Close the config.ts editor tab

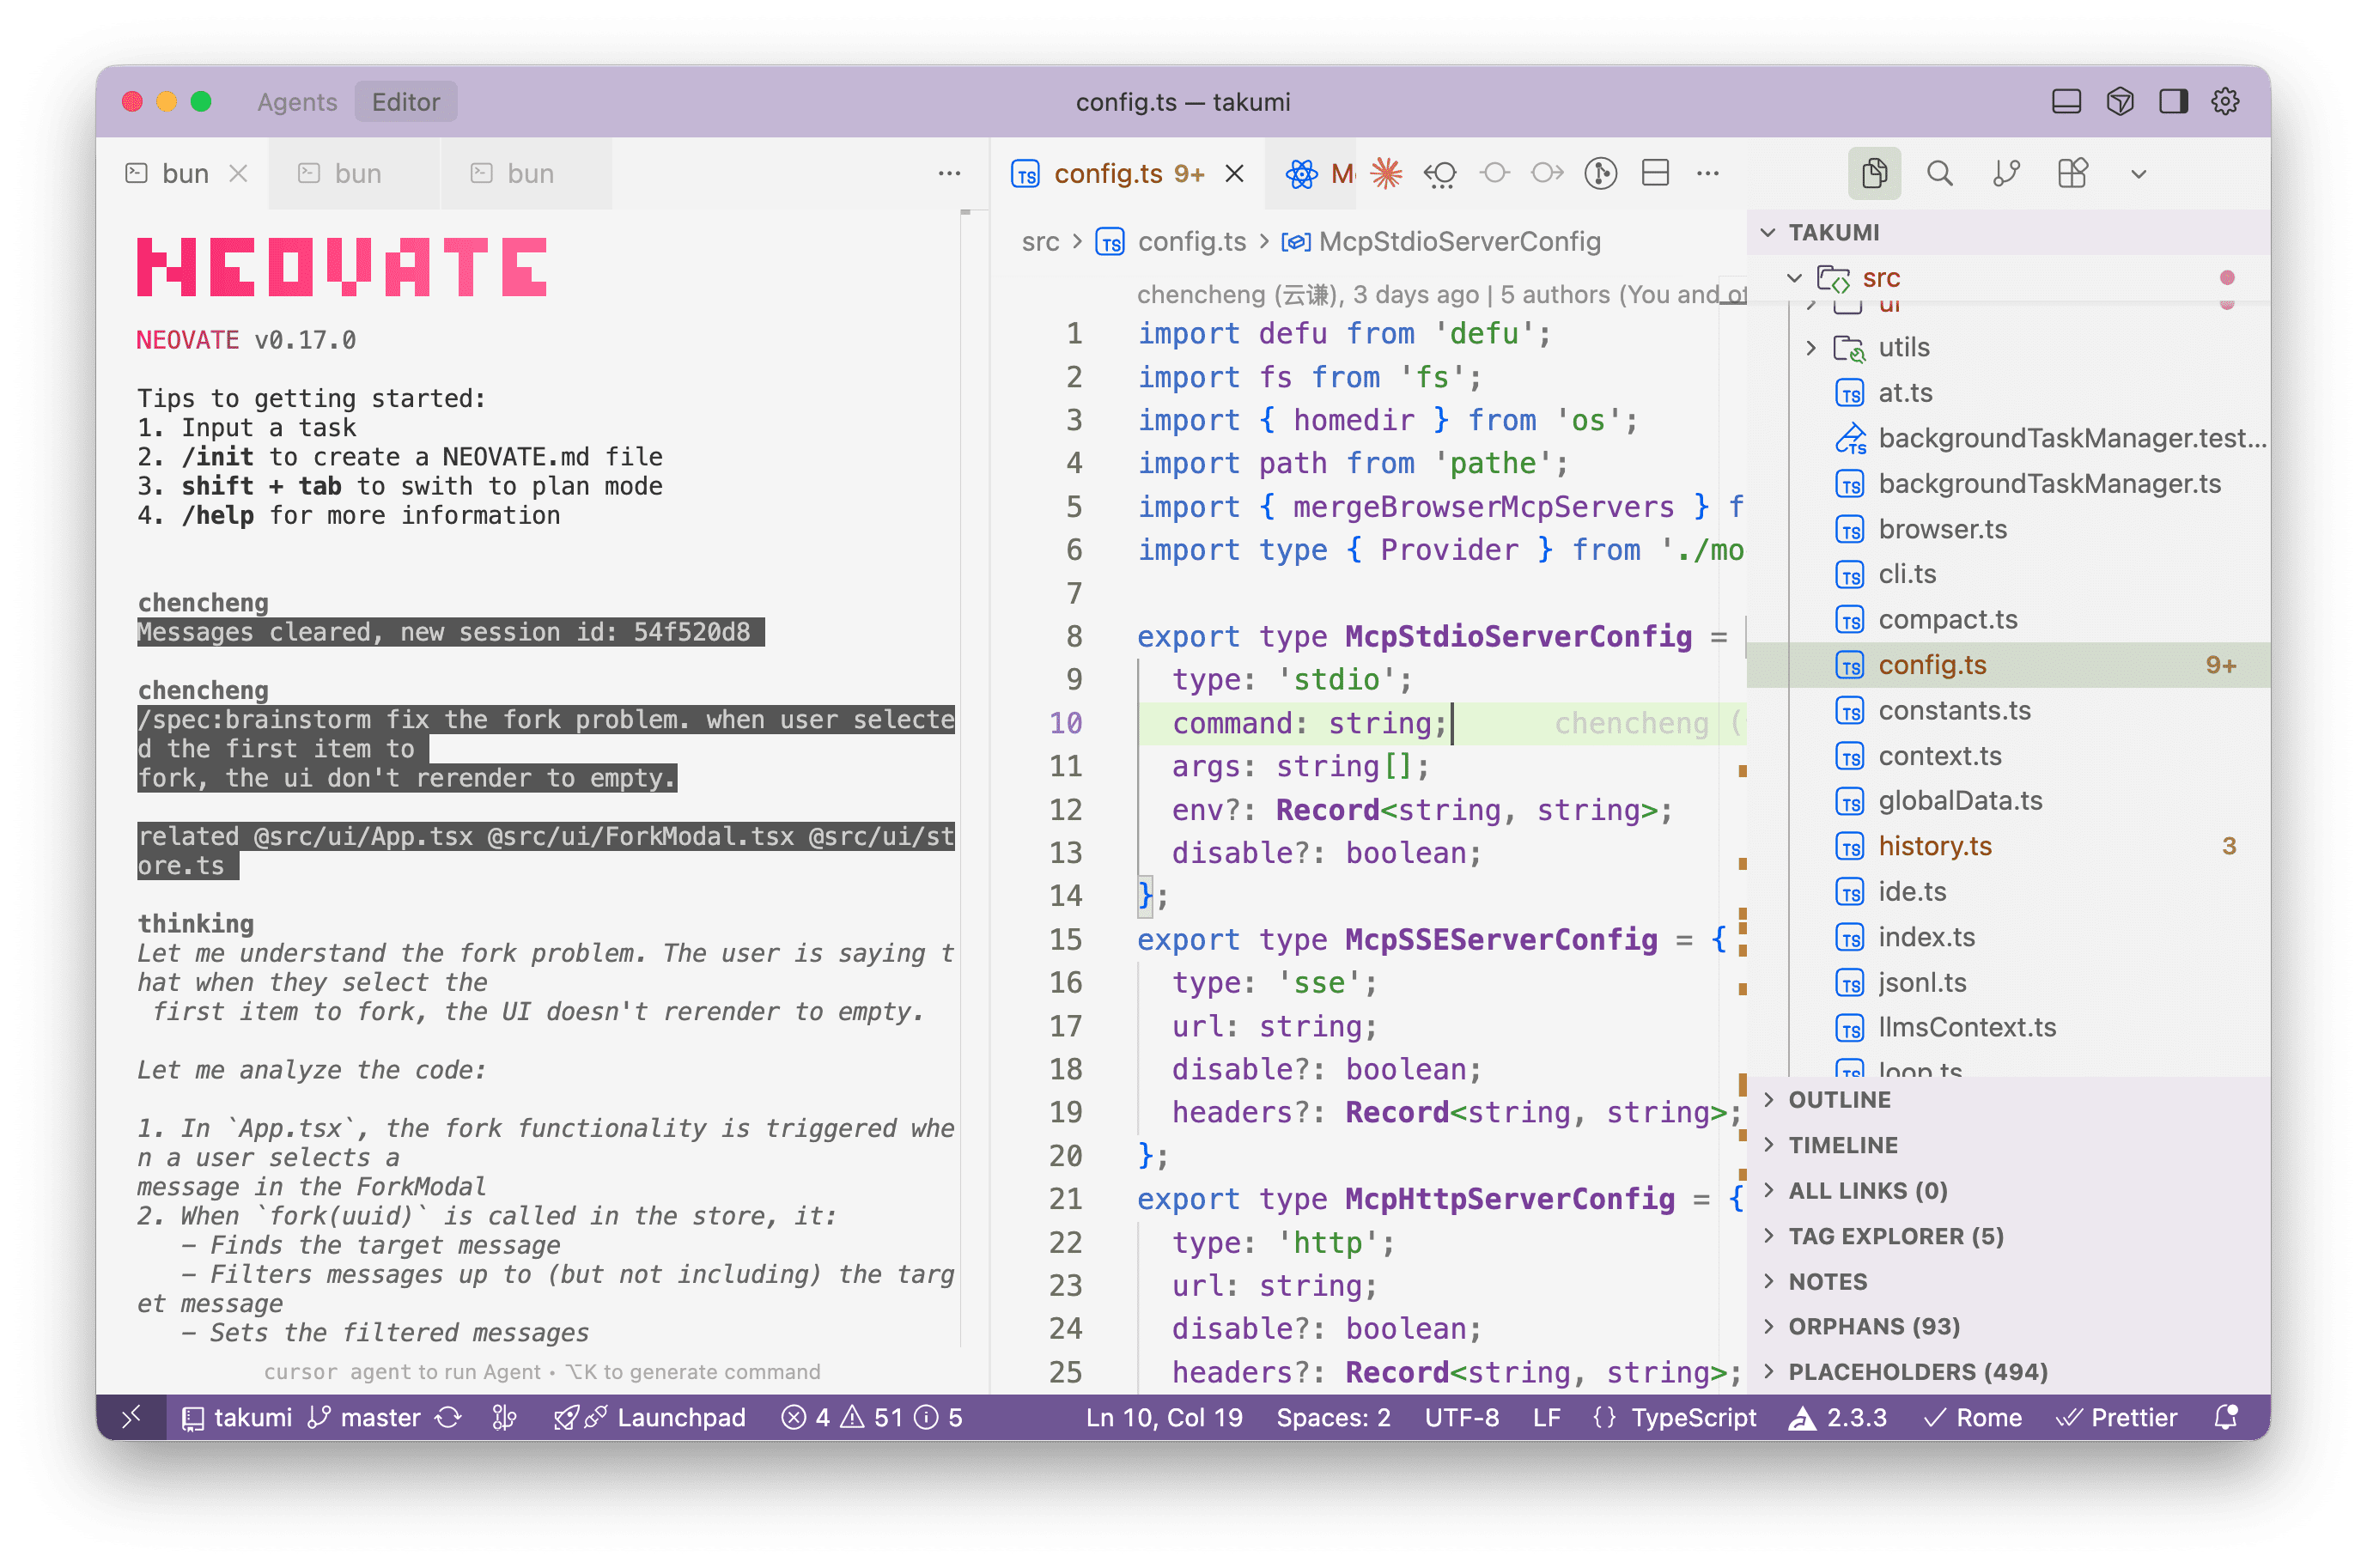click(x=1234, y=174)
